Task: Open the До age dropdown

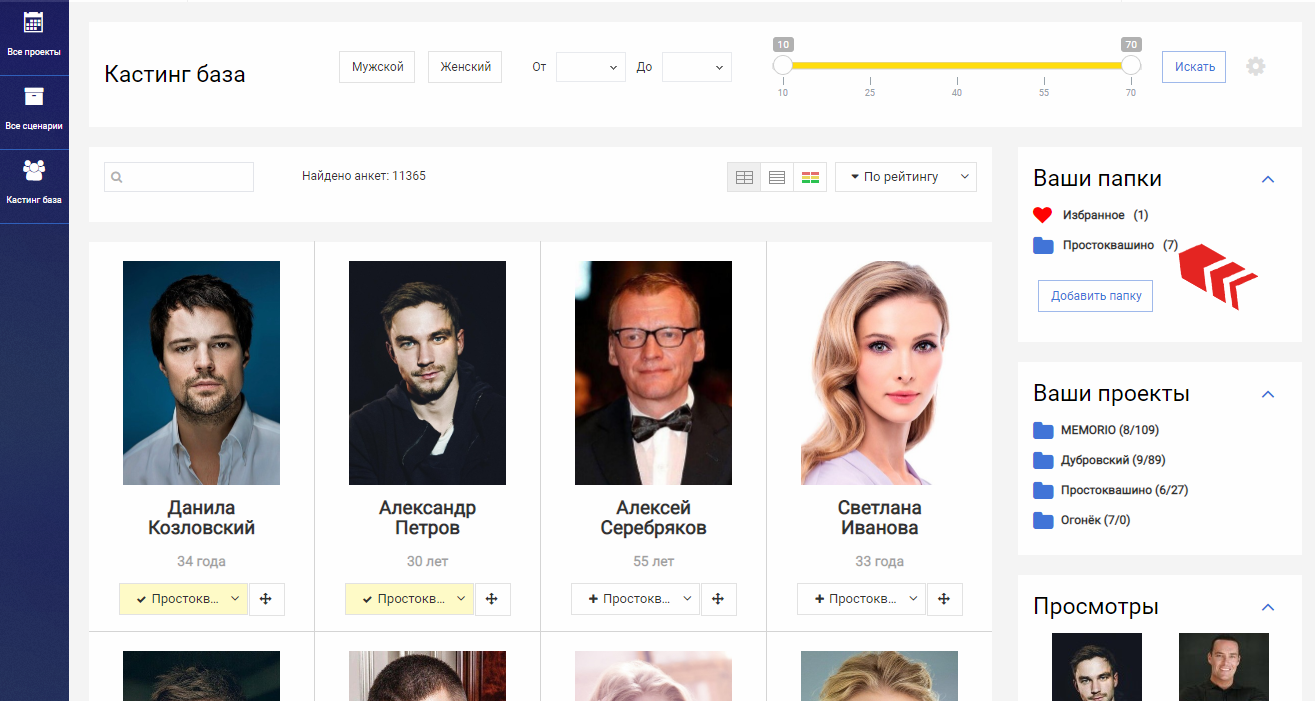Action: click(x=697, y=67)
